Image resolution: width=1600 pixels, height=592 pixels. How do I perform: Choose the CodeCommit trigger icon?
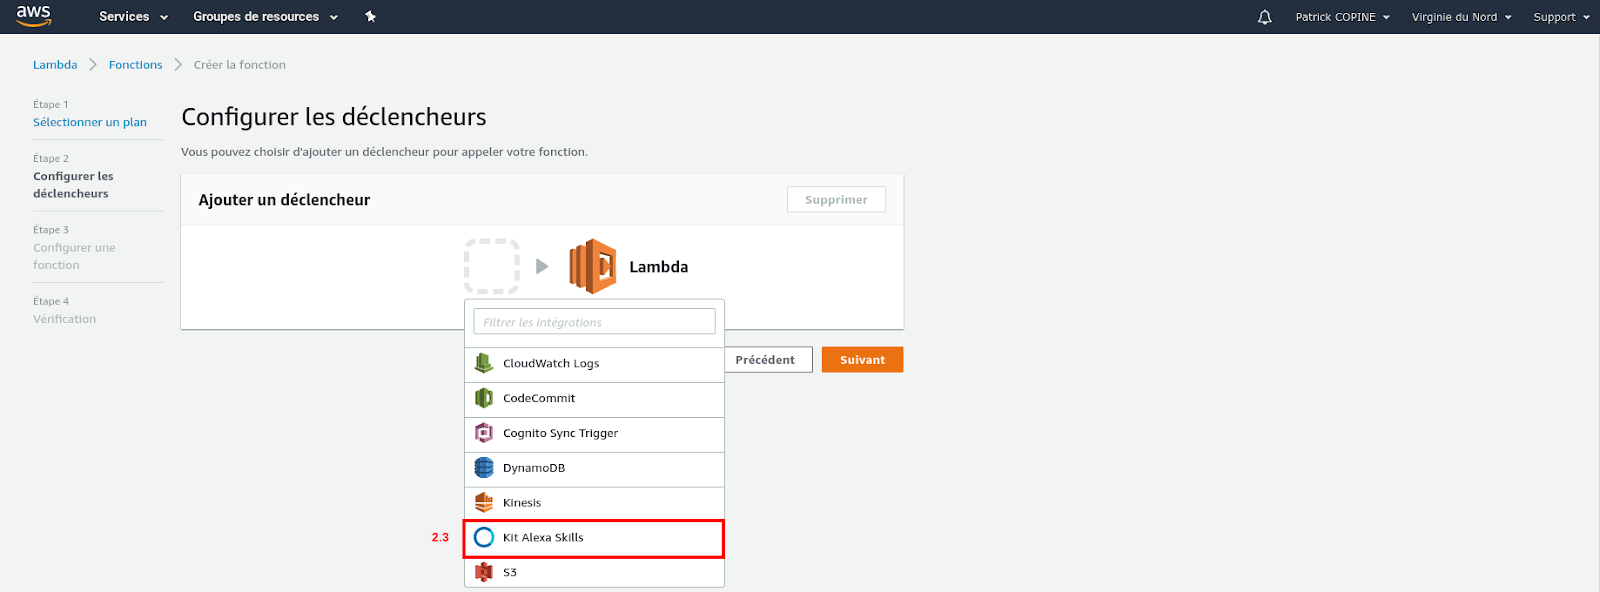(484, 398)
